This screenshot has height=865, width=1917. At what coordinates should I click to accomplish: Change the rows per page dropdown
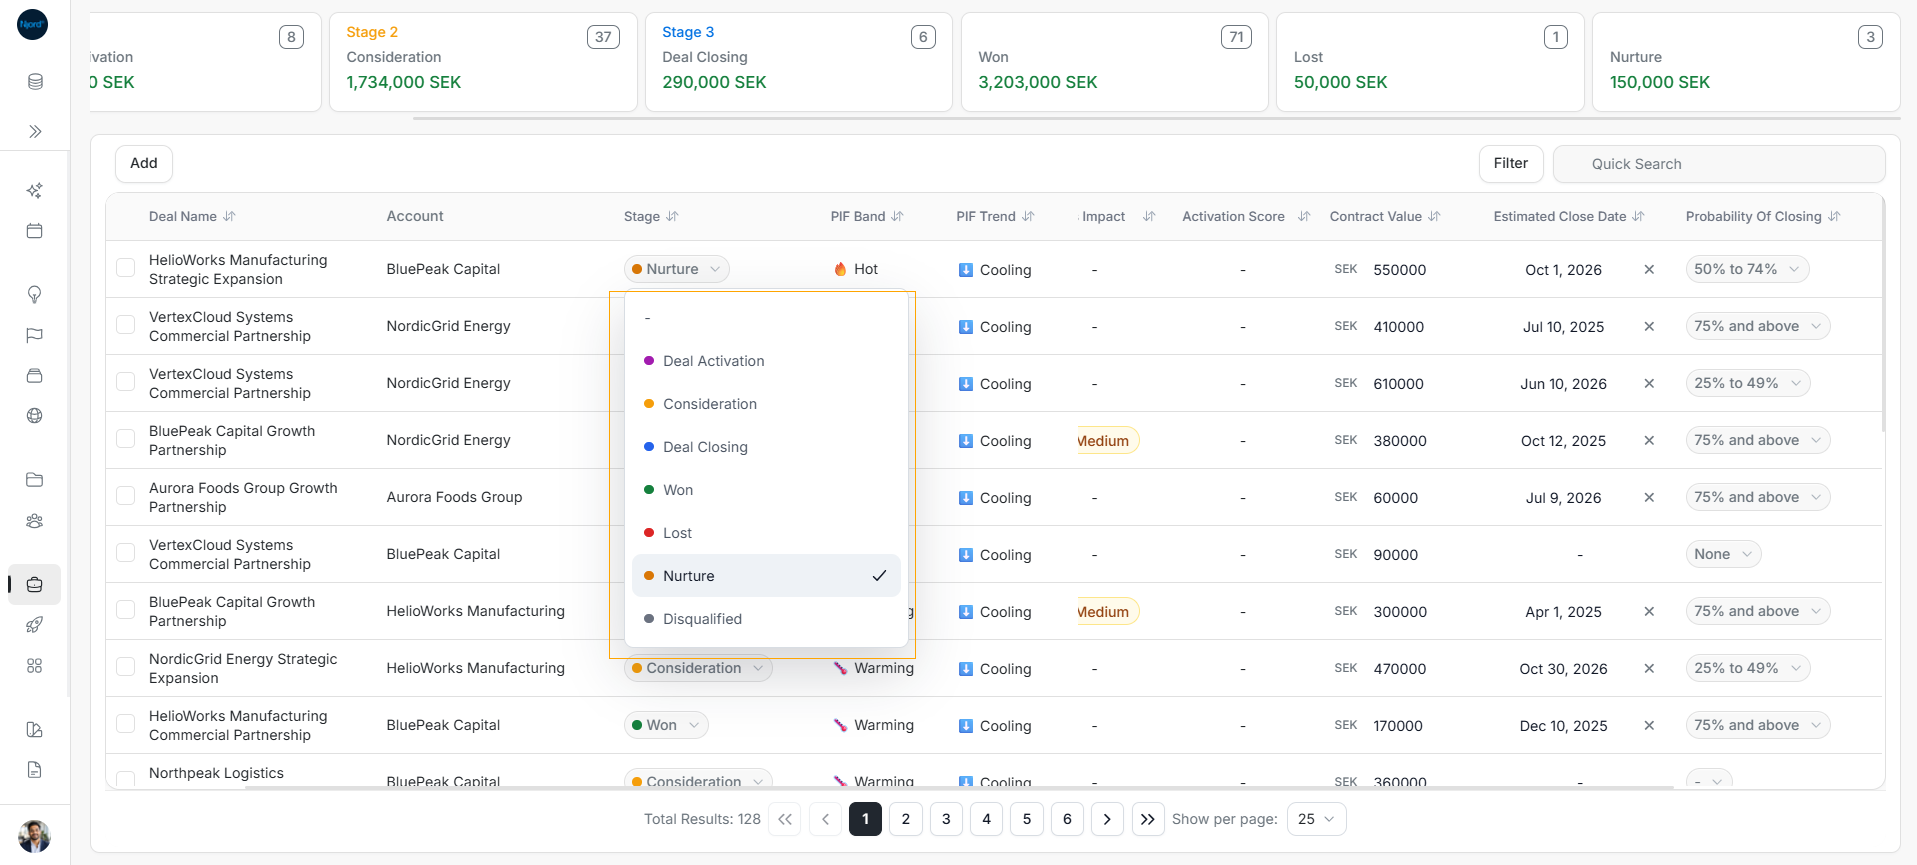click(x=1316, y=820)
